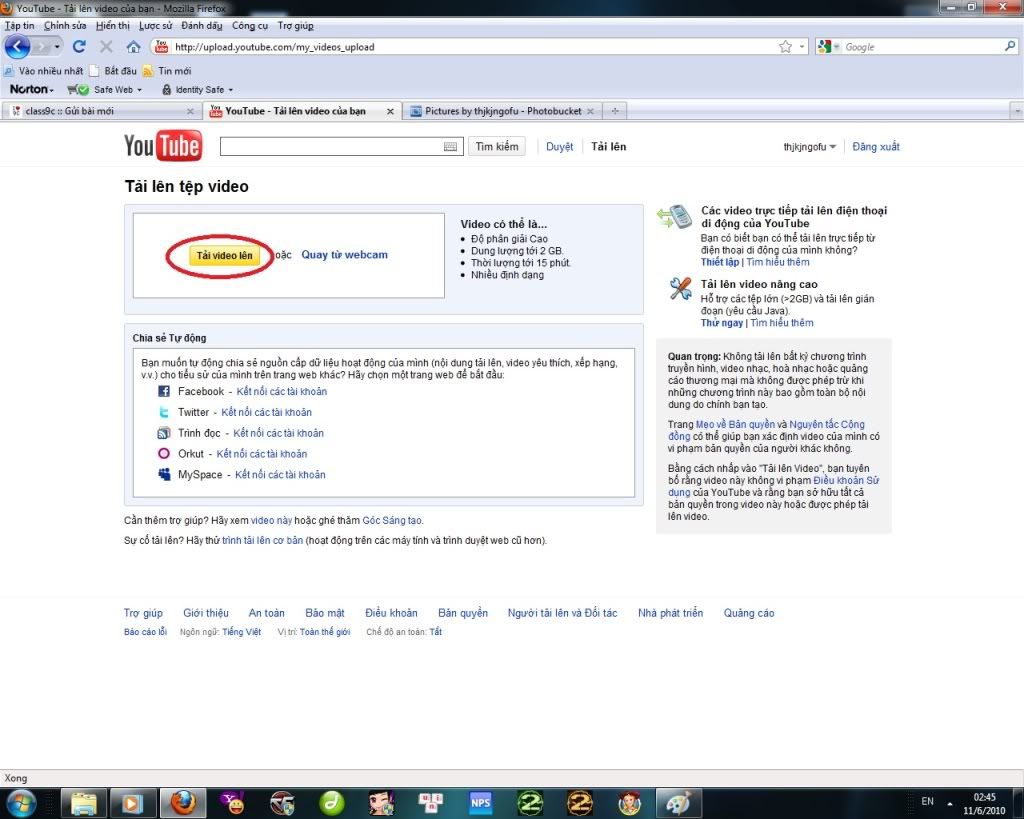Image resolution: width=1024 pixels, height=819 pixels.
Task: Open the green music note taskbar app
Action: (331, 803)
